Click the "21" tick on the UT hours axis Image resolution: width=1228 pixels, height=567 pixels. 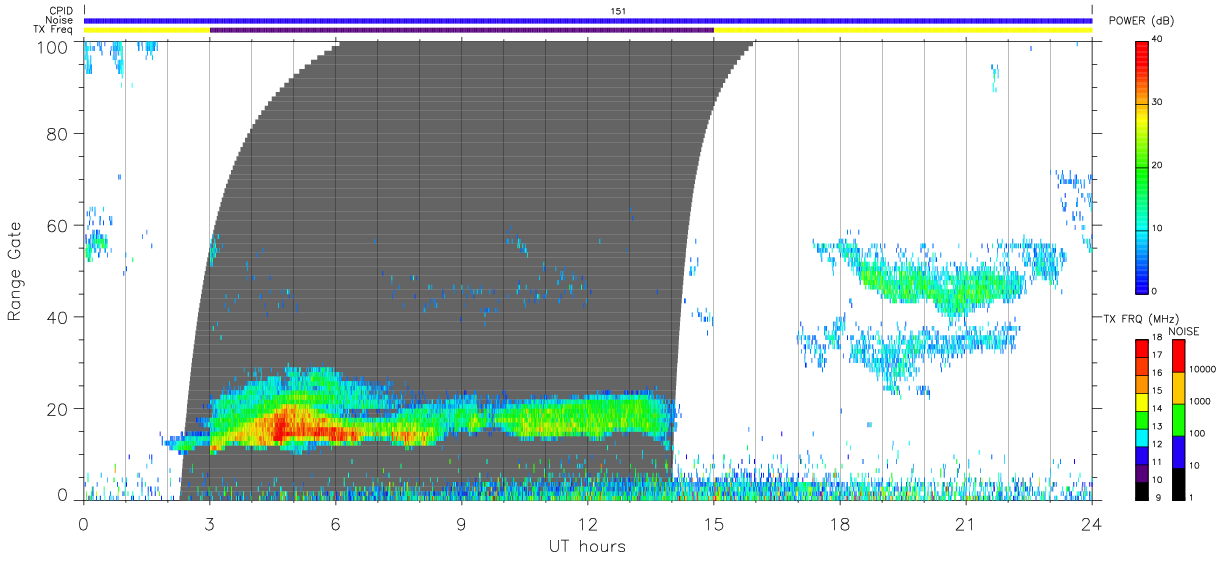pyautogui.click(x=965, y=523)
